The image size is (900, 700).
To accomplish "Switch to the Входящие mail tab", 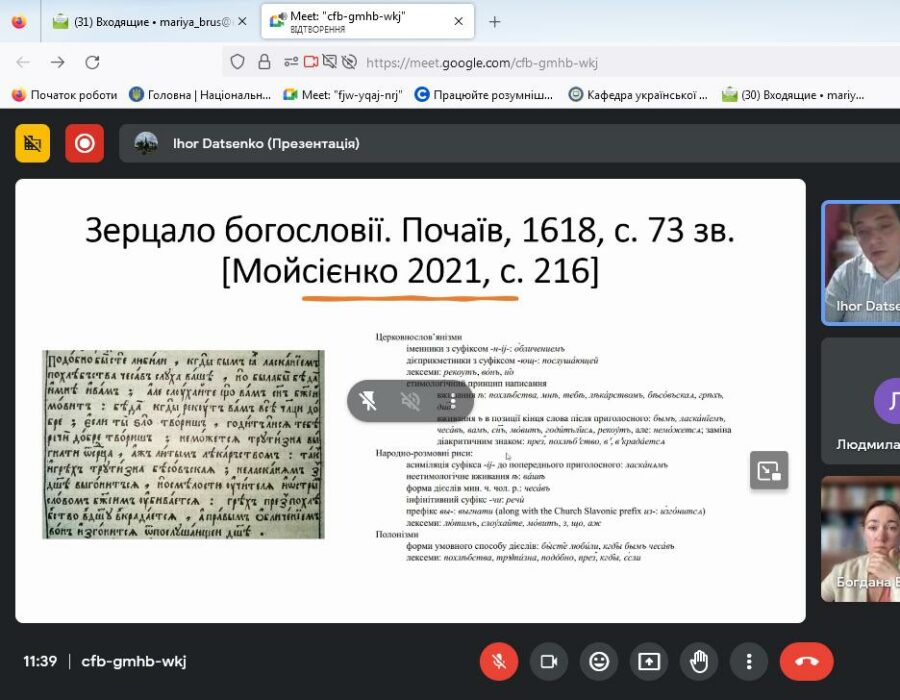I will 140,22.
